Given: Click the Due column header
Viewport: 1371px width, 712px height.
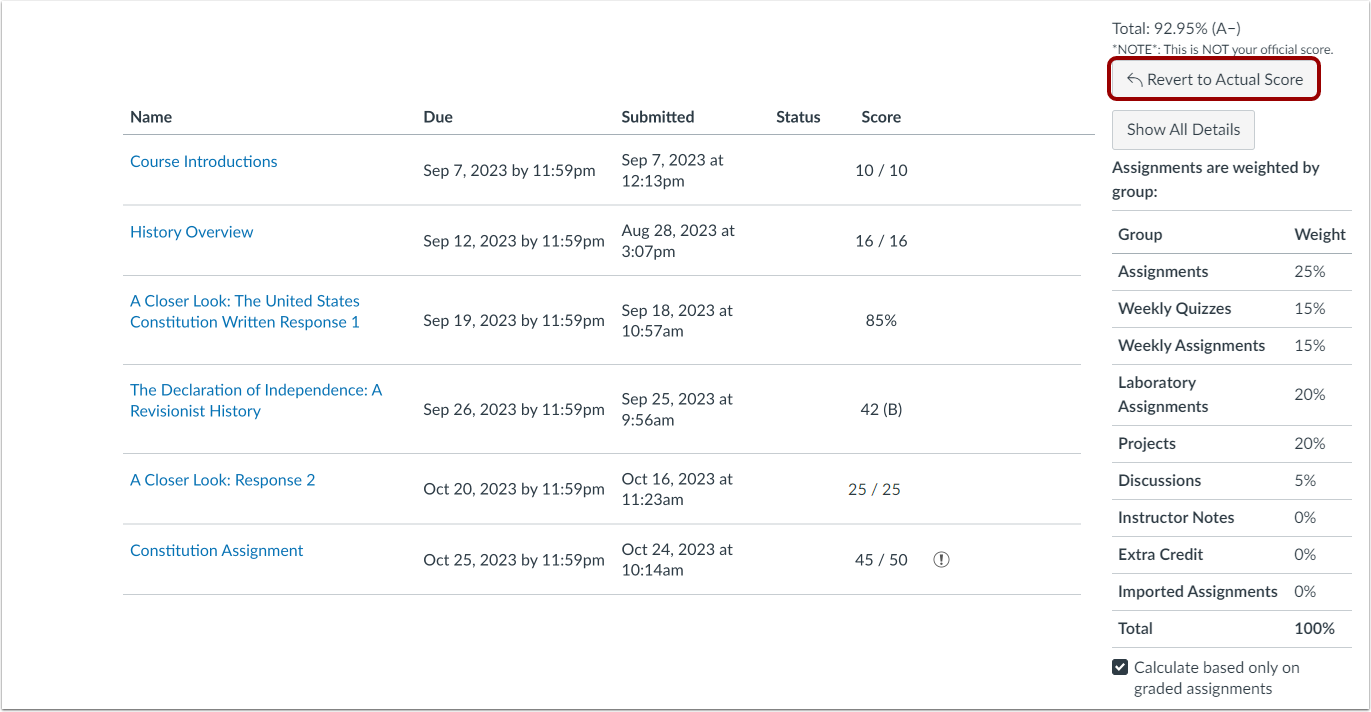Looking at the screenshot, I should coord(438,117).
